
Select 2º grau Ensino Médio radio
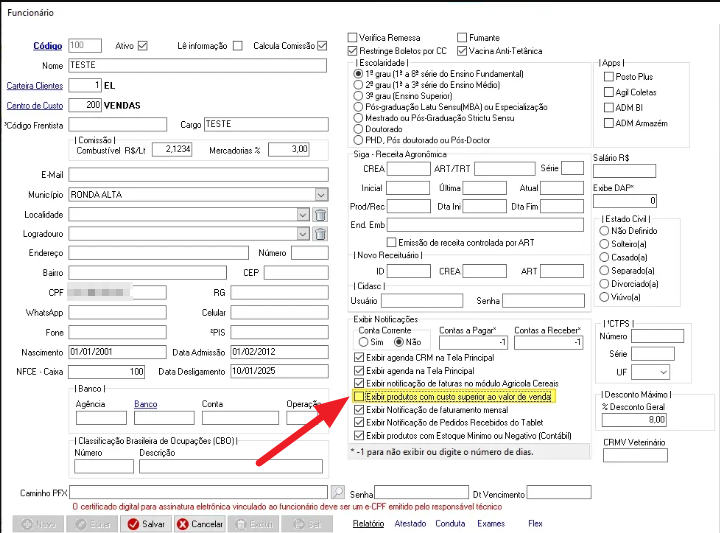click(x=358, y=85)
